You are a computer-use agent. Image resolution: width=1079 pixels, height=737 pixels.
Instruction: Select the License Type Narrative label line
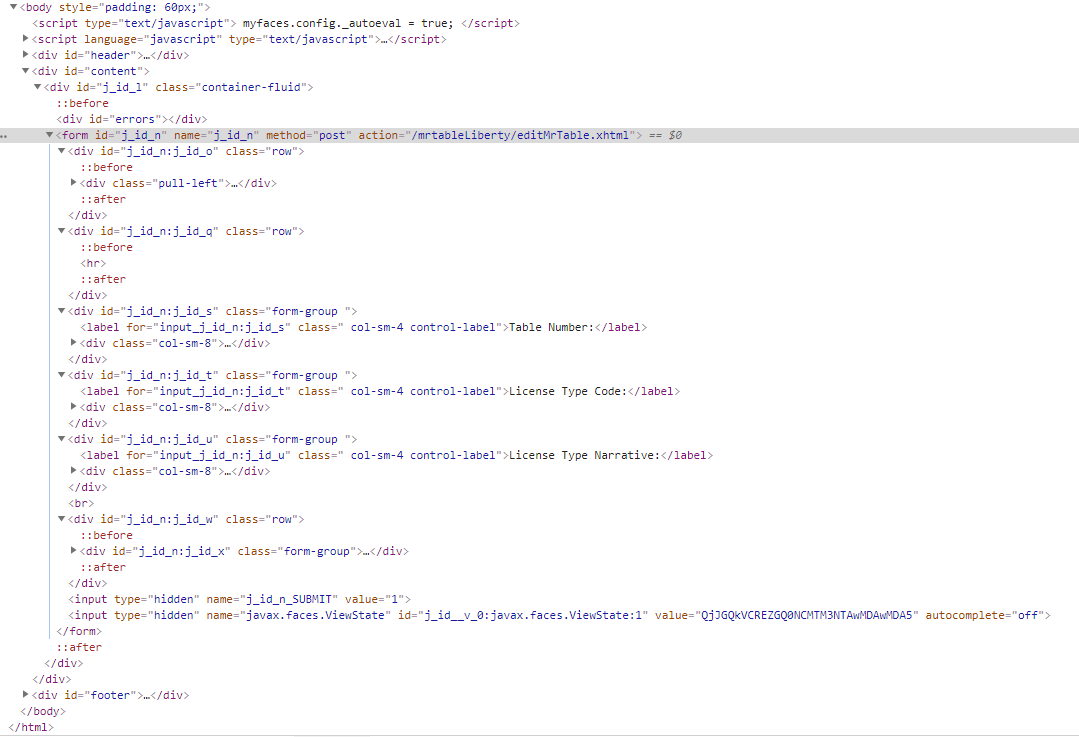click(x=397, y=456)
